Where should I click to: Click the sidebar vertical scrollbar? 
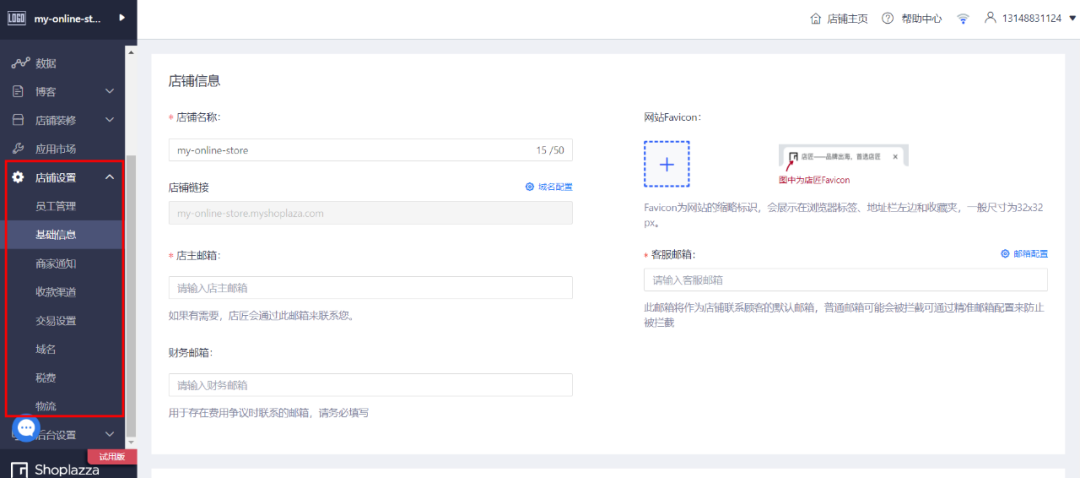(x=132, y=296)
